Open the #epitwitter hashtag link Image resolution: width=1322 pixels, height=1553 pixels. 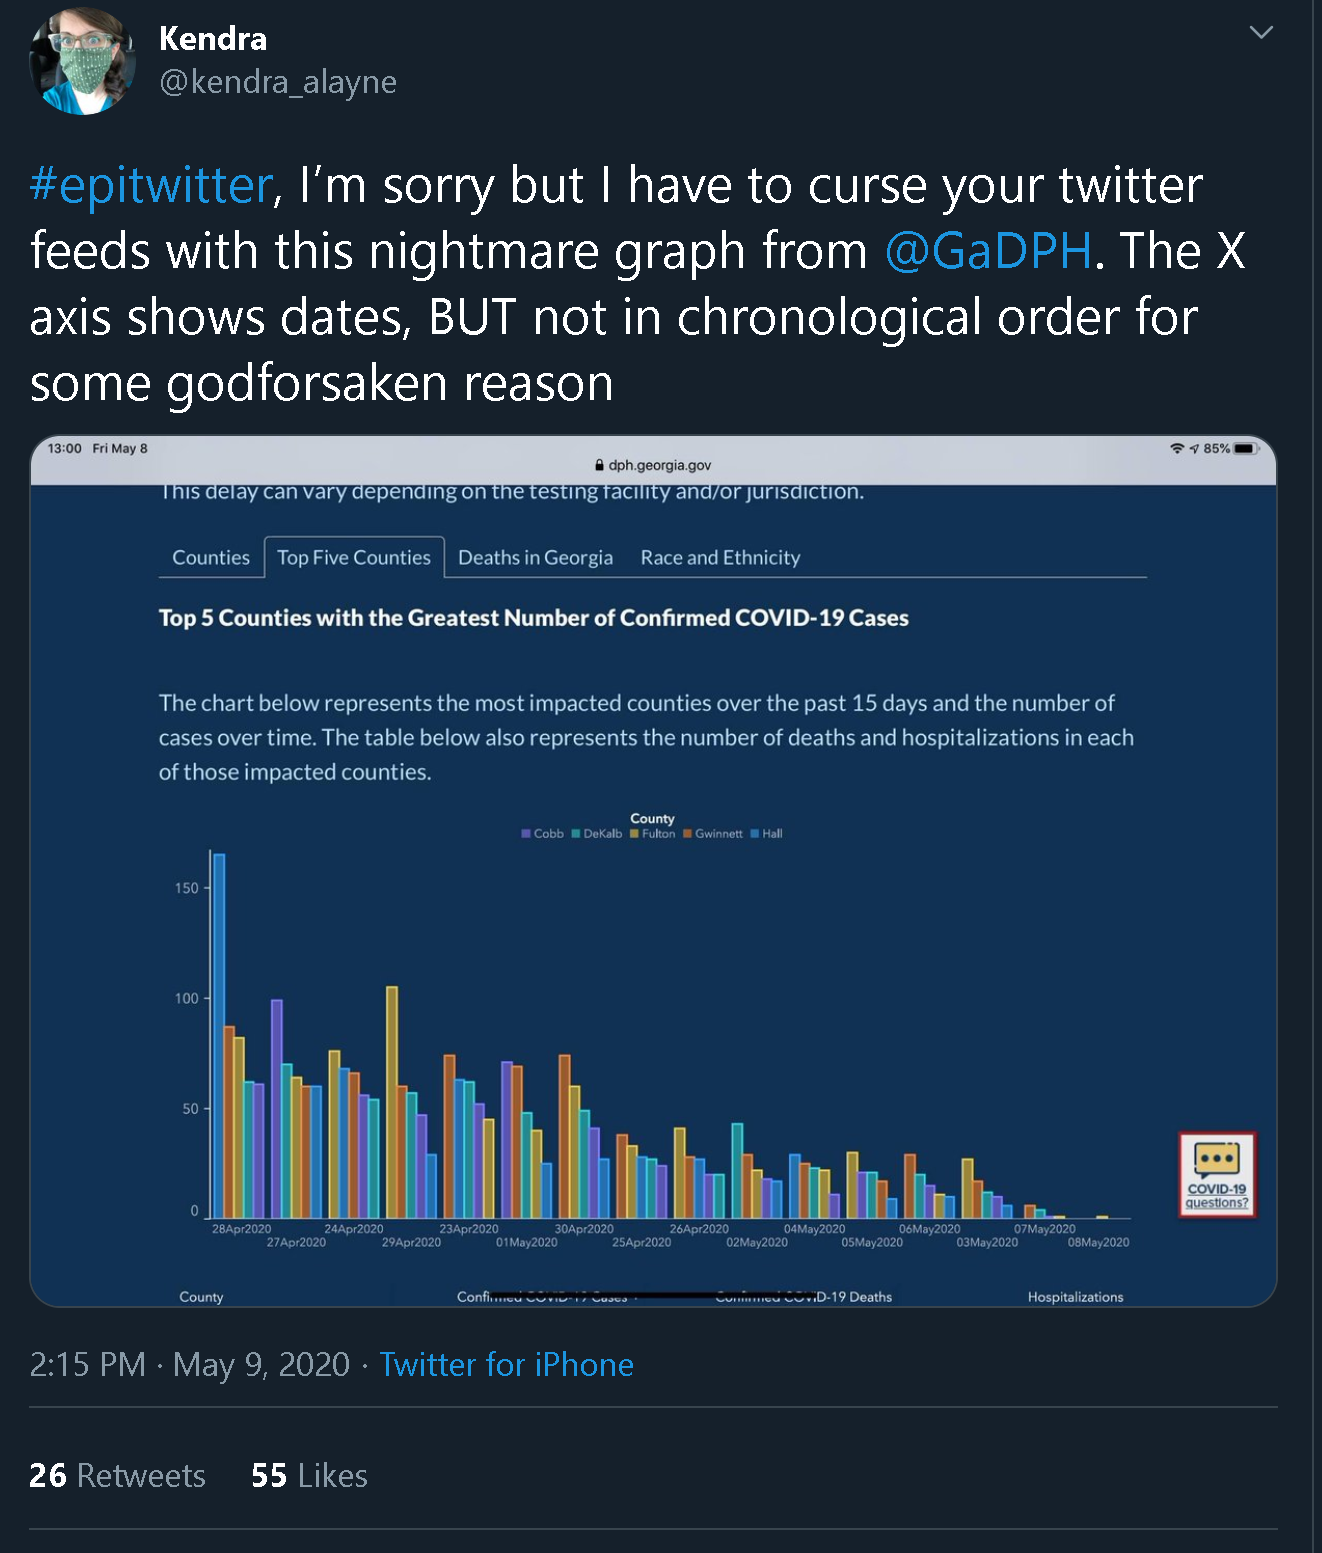click(x=151, y=186)
